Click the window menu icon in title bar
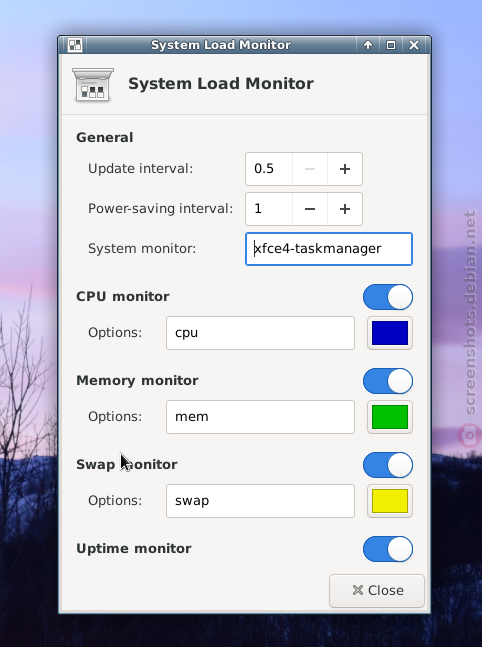This screenshot has width=482, height=647. coord(75,45)
